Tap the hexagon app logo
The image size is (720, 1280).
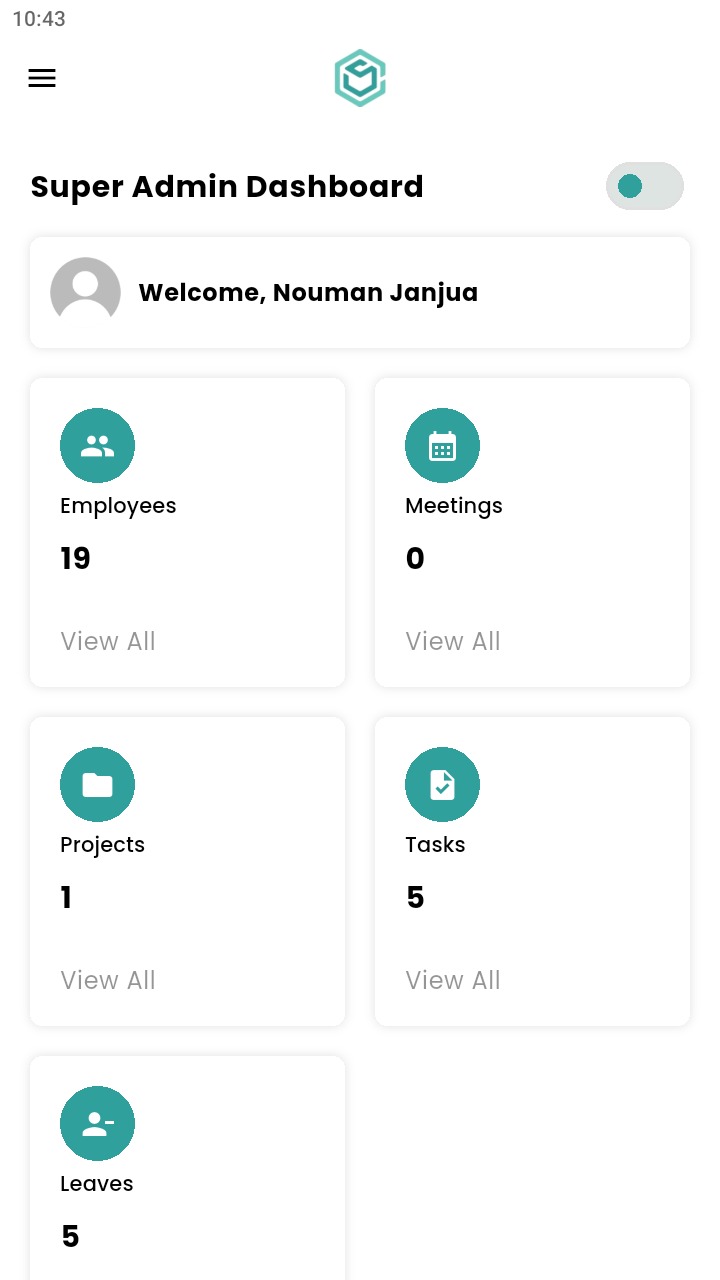[360, 78]
